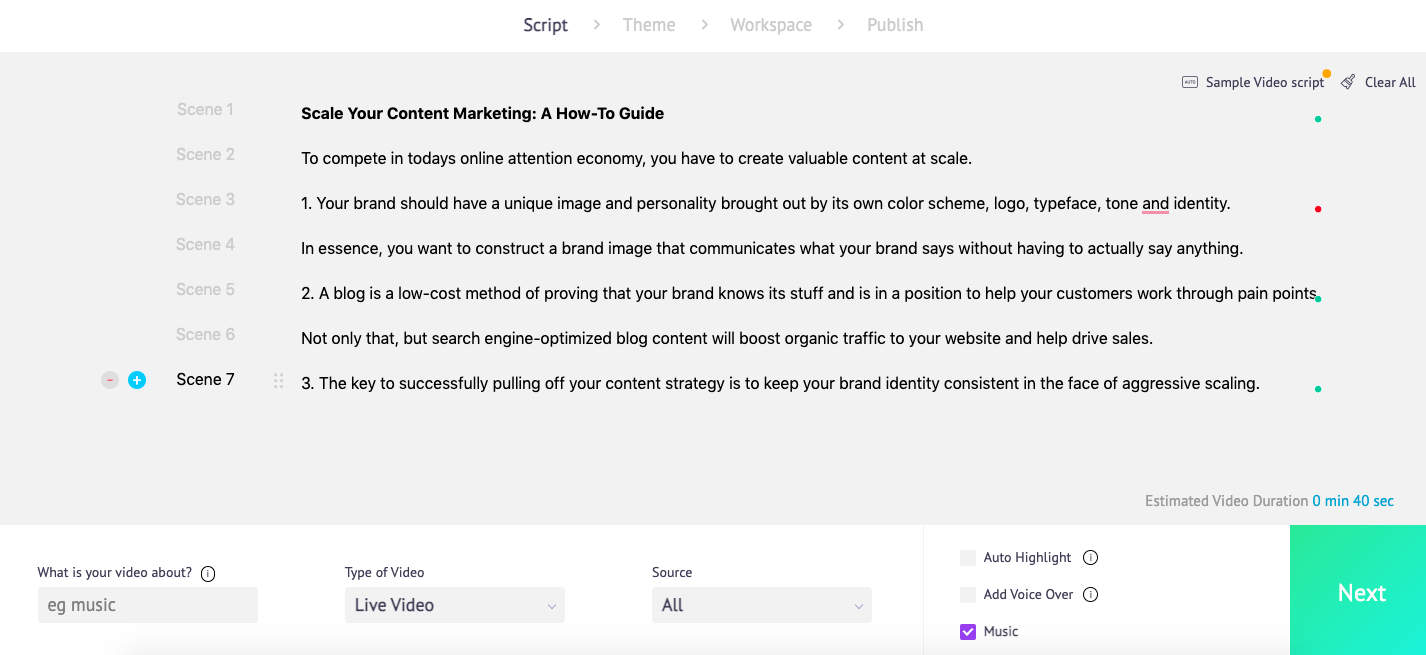This screenshot has height=655, width=1426.
Task: Click the 'eg music' input field
Action: 147,605
